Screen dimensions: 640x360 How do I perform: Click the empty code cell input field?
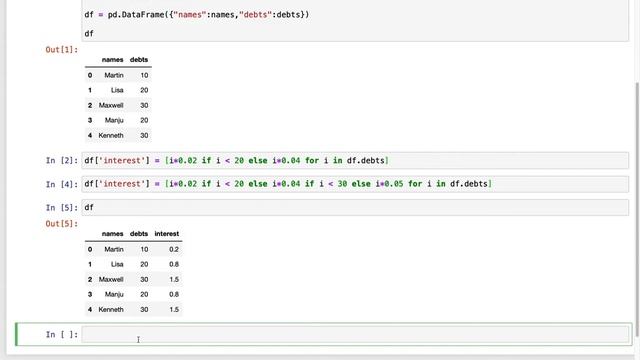pyautogui.click(x=355, y=334)
